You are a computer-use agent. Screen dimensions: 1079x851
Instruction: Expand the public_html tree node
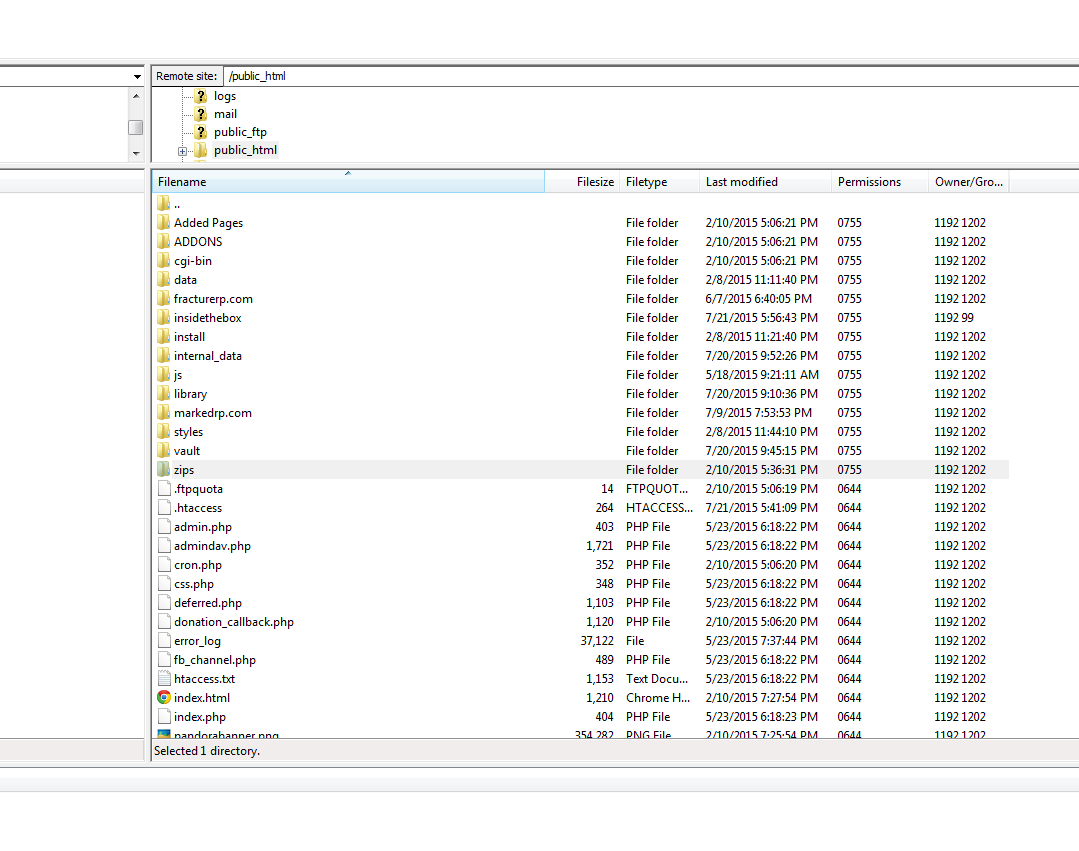pyautogui.click(x=183, y=151)
